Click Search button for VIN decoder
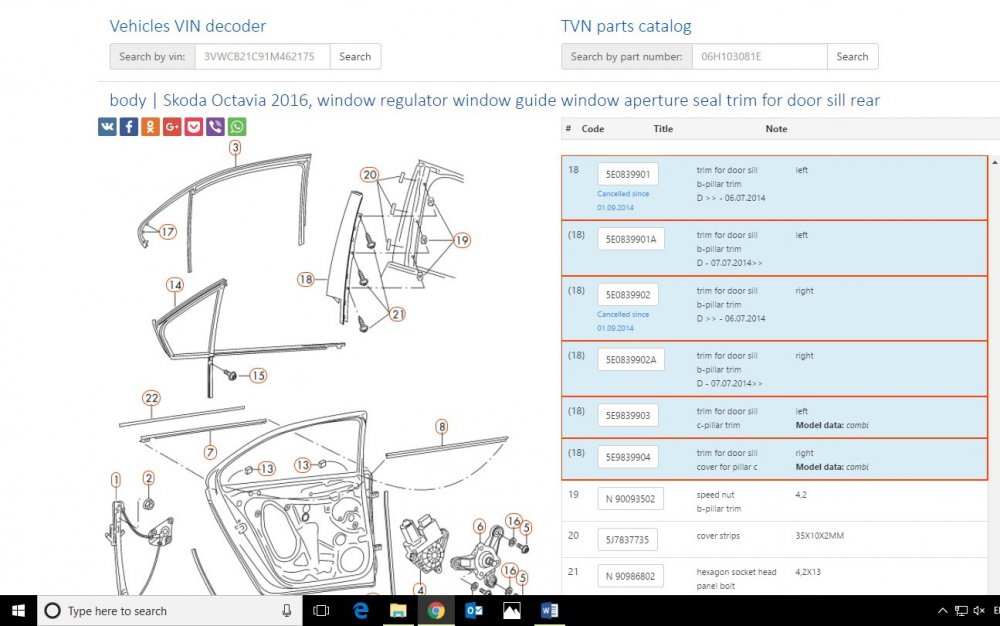 pos(355,56)
